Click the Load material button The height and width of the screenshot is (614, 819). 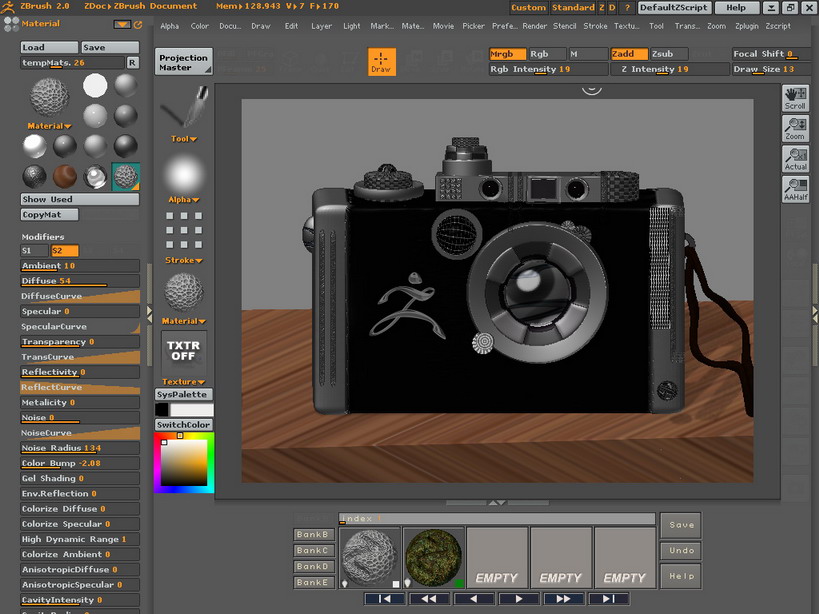click(x=49, y=48)
